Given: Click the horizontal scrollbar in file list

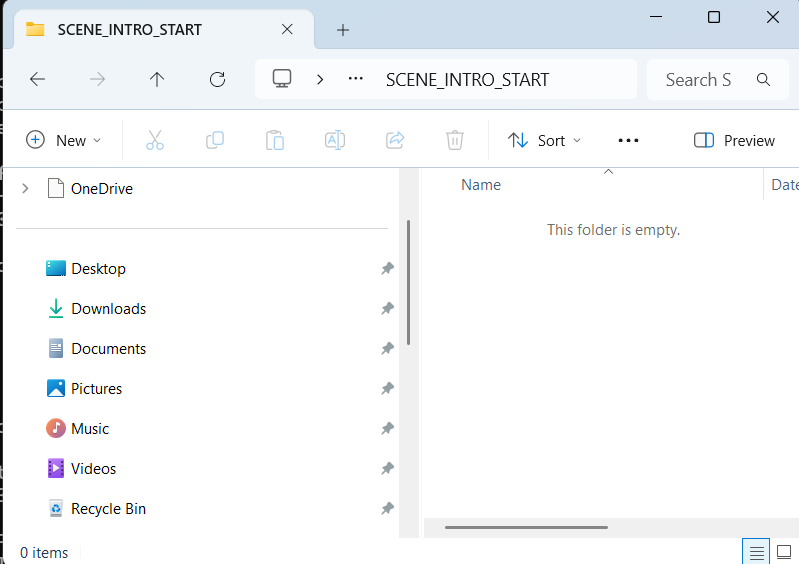Looking at the screenshot, I should click(x=526, y=527).
